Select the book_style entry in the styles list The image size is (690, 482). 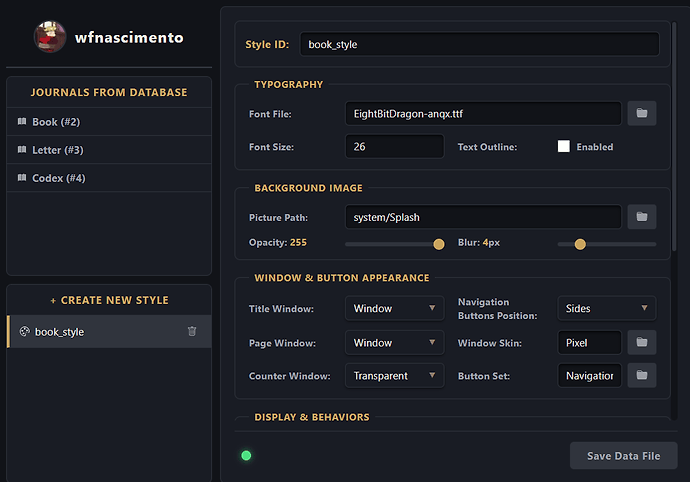click(x=109, y=331)
